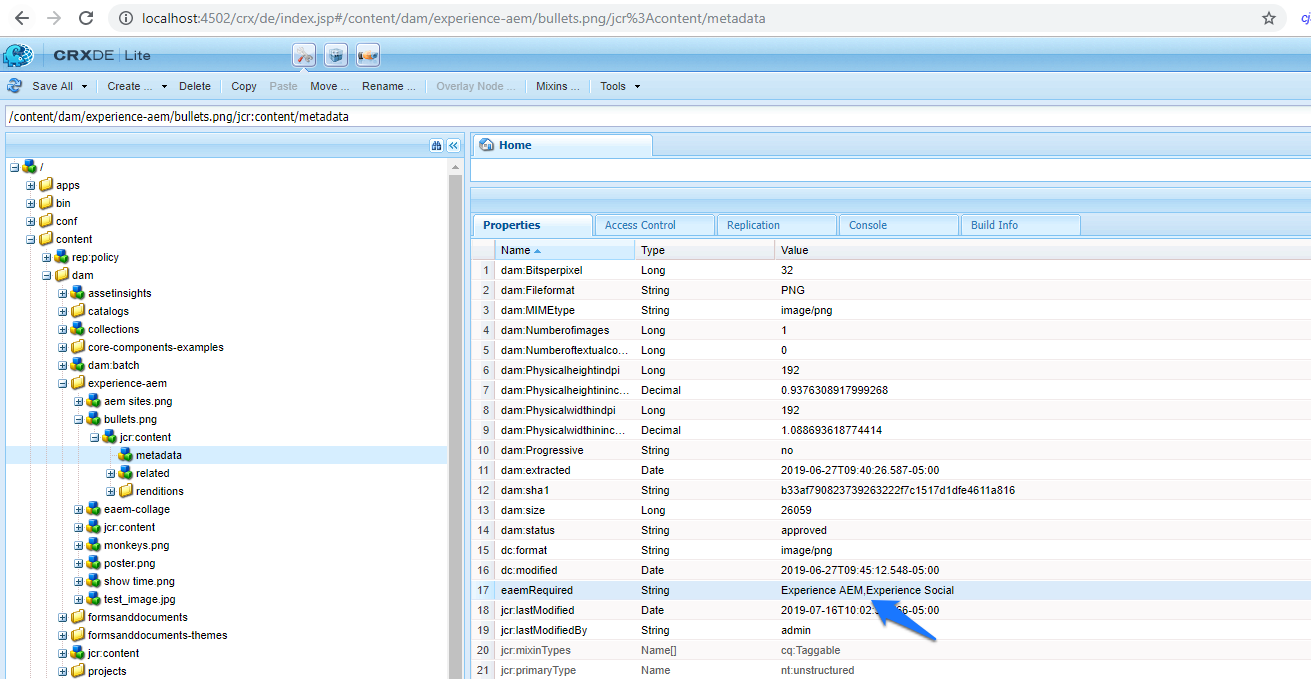Collapse the experience-aem folder
The height and width of the screenshot is (679, 1311).
click(x=62, y=383)
